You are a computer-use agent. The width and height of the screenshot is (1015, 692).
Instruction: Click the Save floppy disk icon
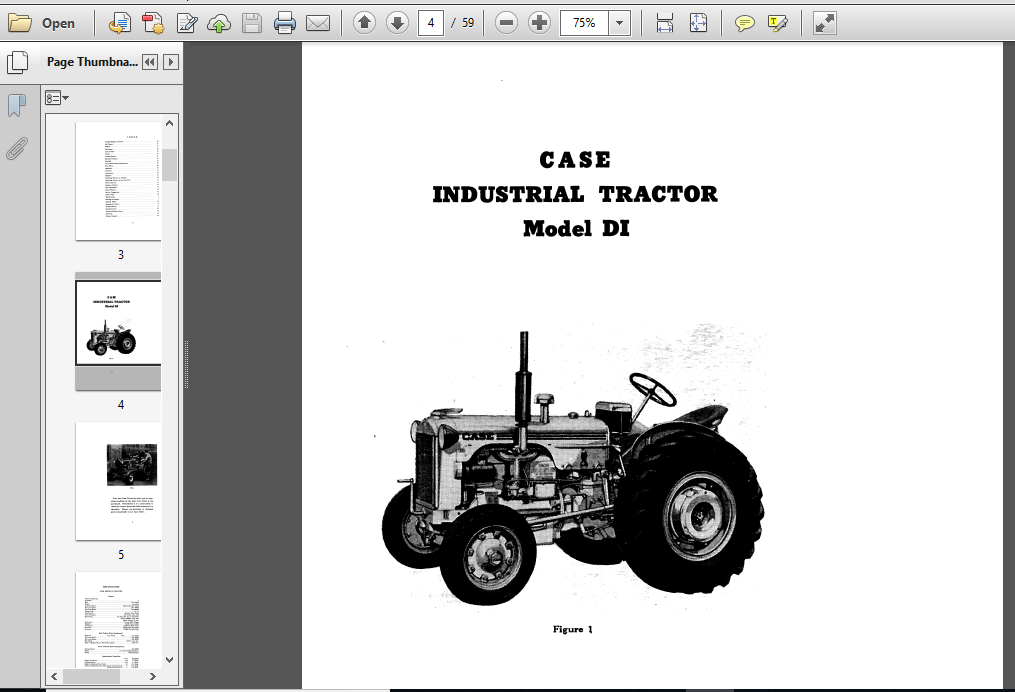tap(252, 23)
